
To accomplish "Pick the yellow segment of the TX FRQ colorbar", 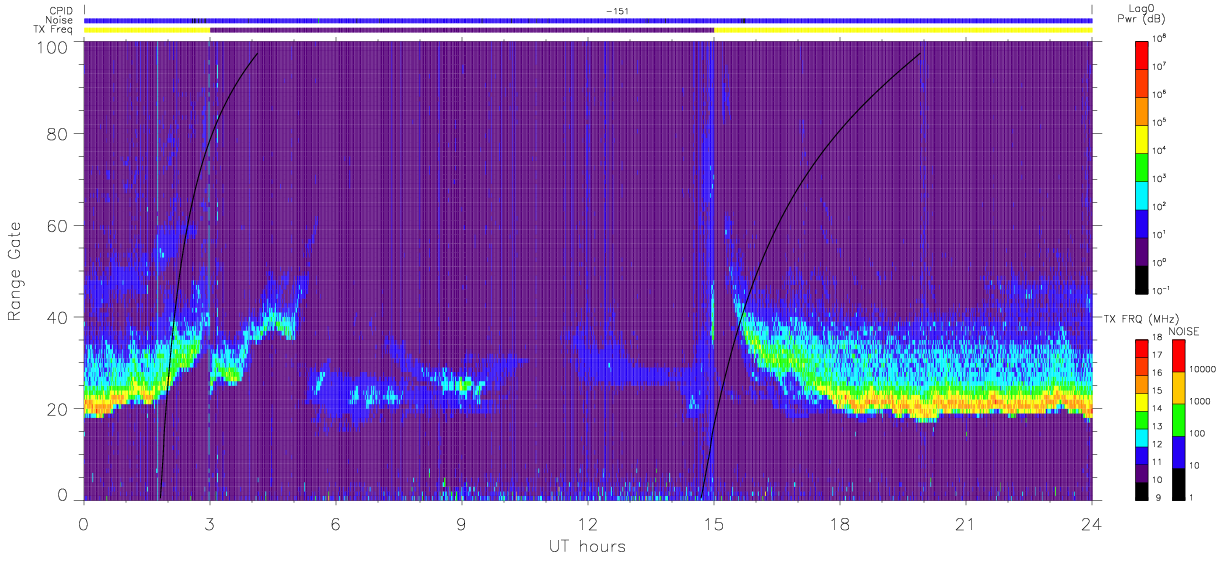I will 1143,401.
